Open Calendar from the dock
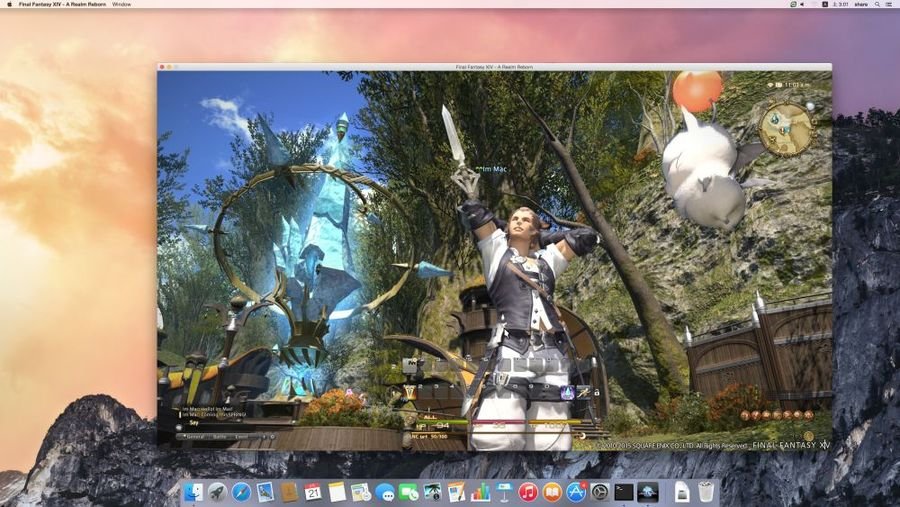 313,491
